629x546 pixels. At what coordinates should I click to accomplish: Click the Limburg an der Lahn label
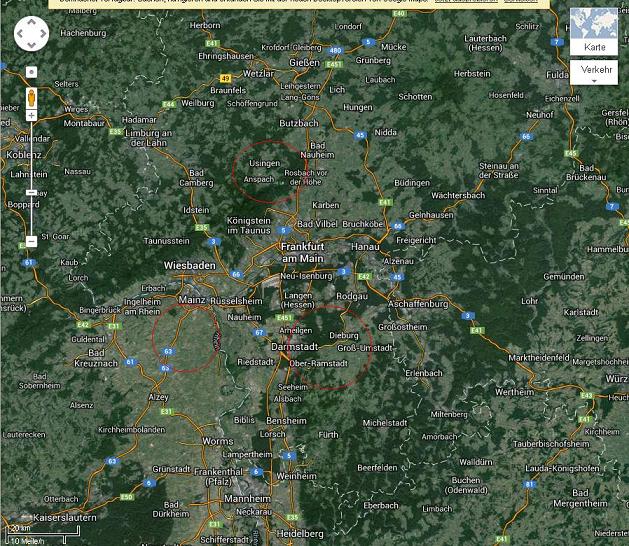click(x=148, y=138)
